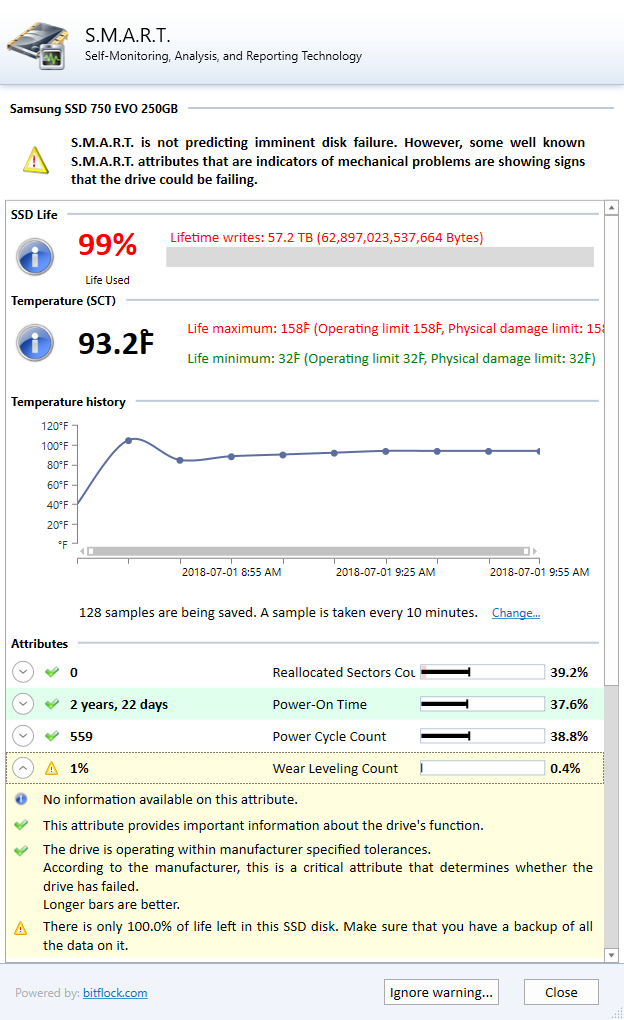Click the Wear Leveling Count 0.4% bar
Viewport: 624px width, 1020px height.
482,768
